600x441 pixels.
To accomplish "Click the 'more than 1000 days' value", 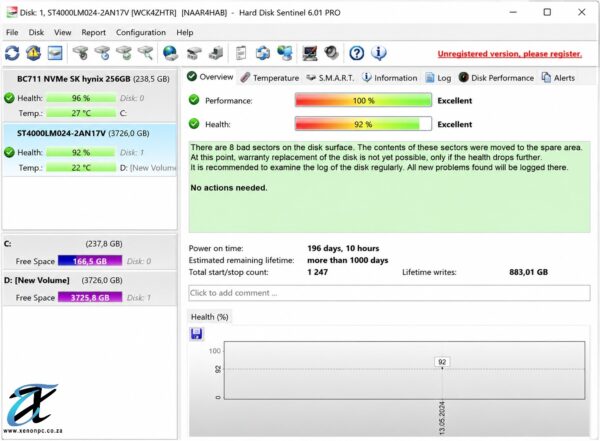I will point(347,260).
